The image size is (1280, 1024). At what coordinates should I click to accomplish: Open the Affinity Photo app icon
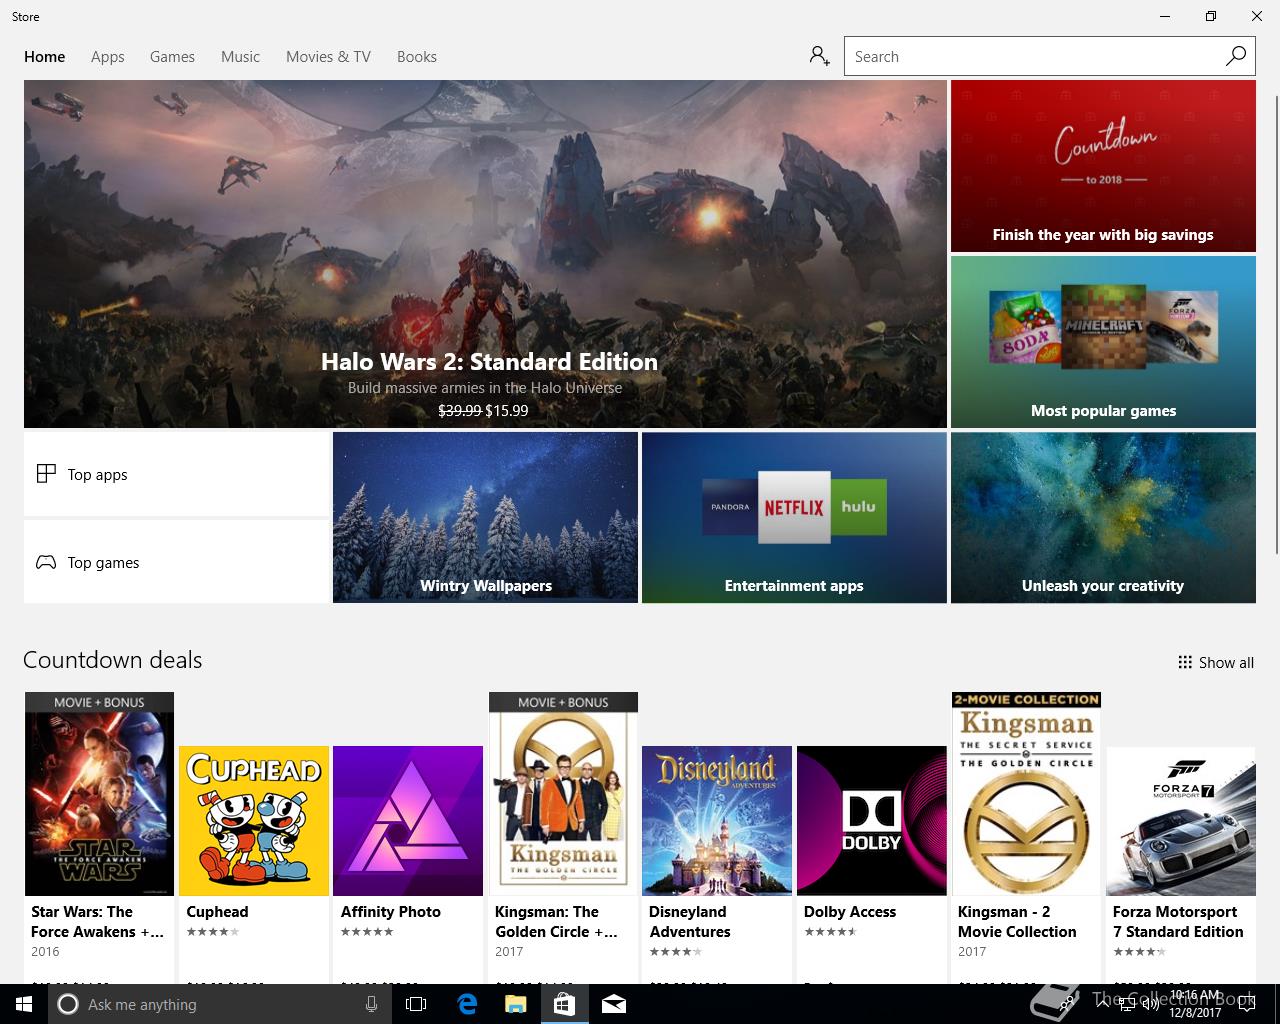coord(408,821)
